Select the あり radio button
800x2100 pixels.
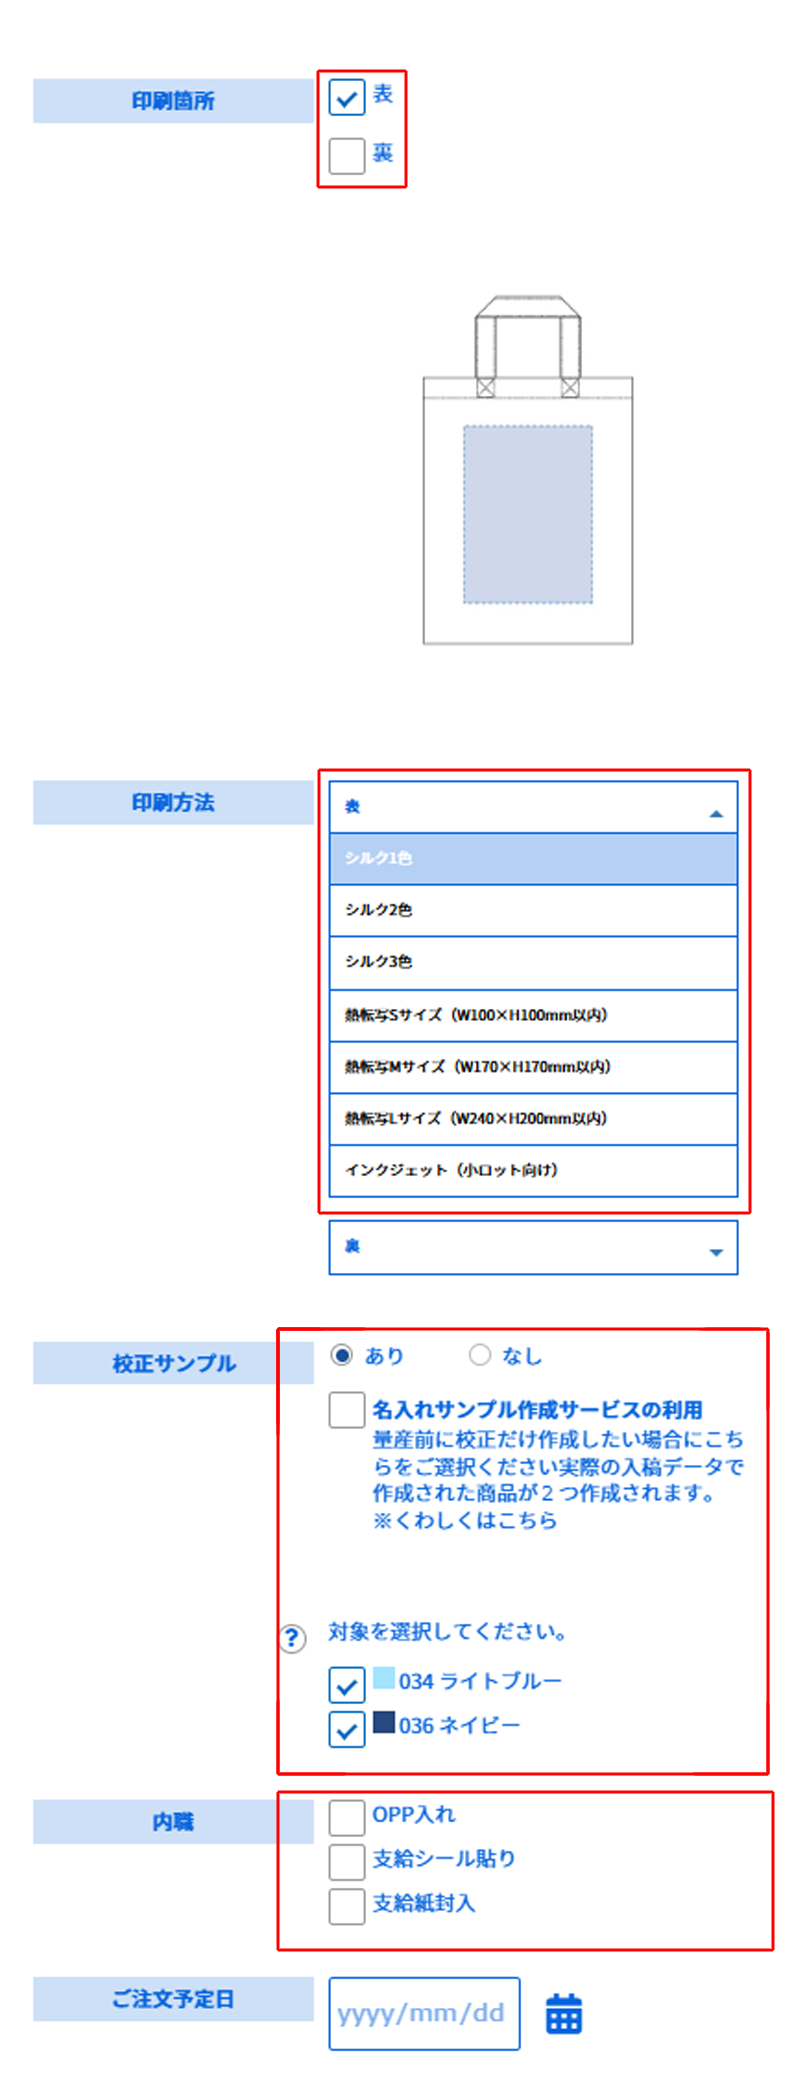[342, 1355]
